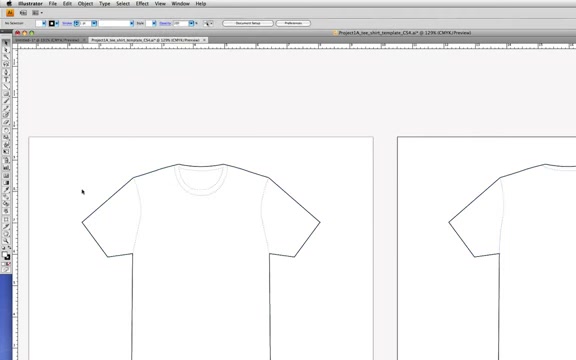The height and width of the screenshot is (360, 576).
Task: Select the Free Transform tool
Action: (x=6, y=152)
